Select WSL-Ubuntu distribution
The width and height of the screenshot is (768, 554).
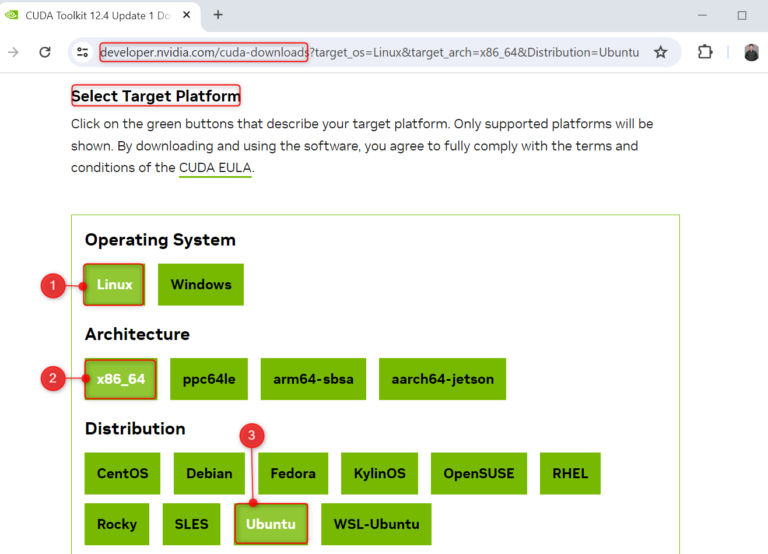pos(376,524)
